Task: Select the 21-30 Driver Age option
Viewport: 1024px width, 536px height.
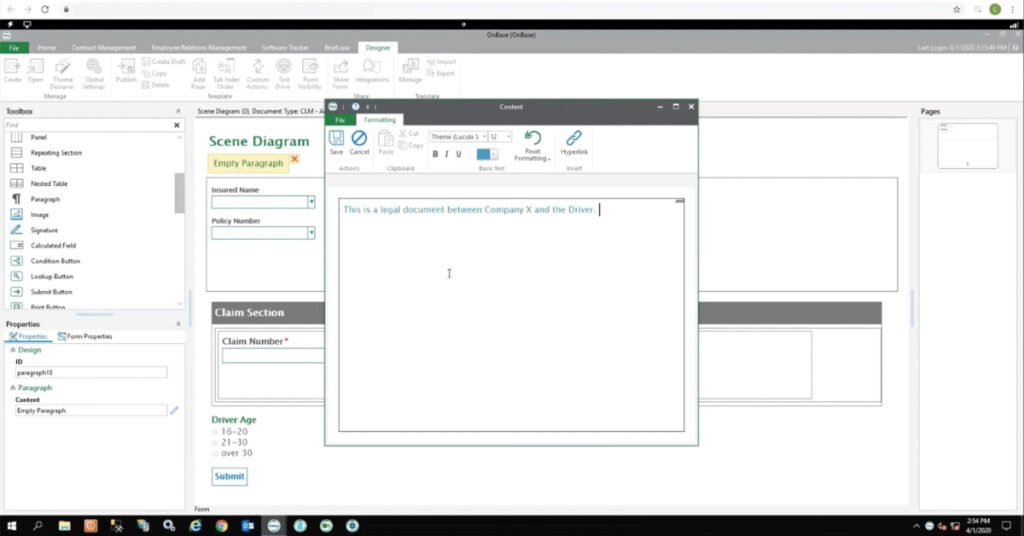Action: tap(215, 442)
